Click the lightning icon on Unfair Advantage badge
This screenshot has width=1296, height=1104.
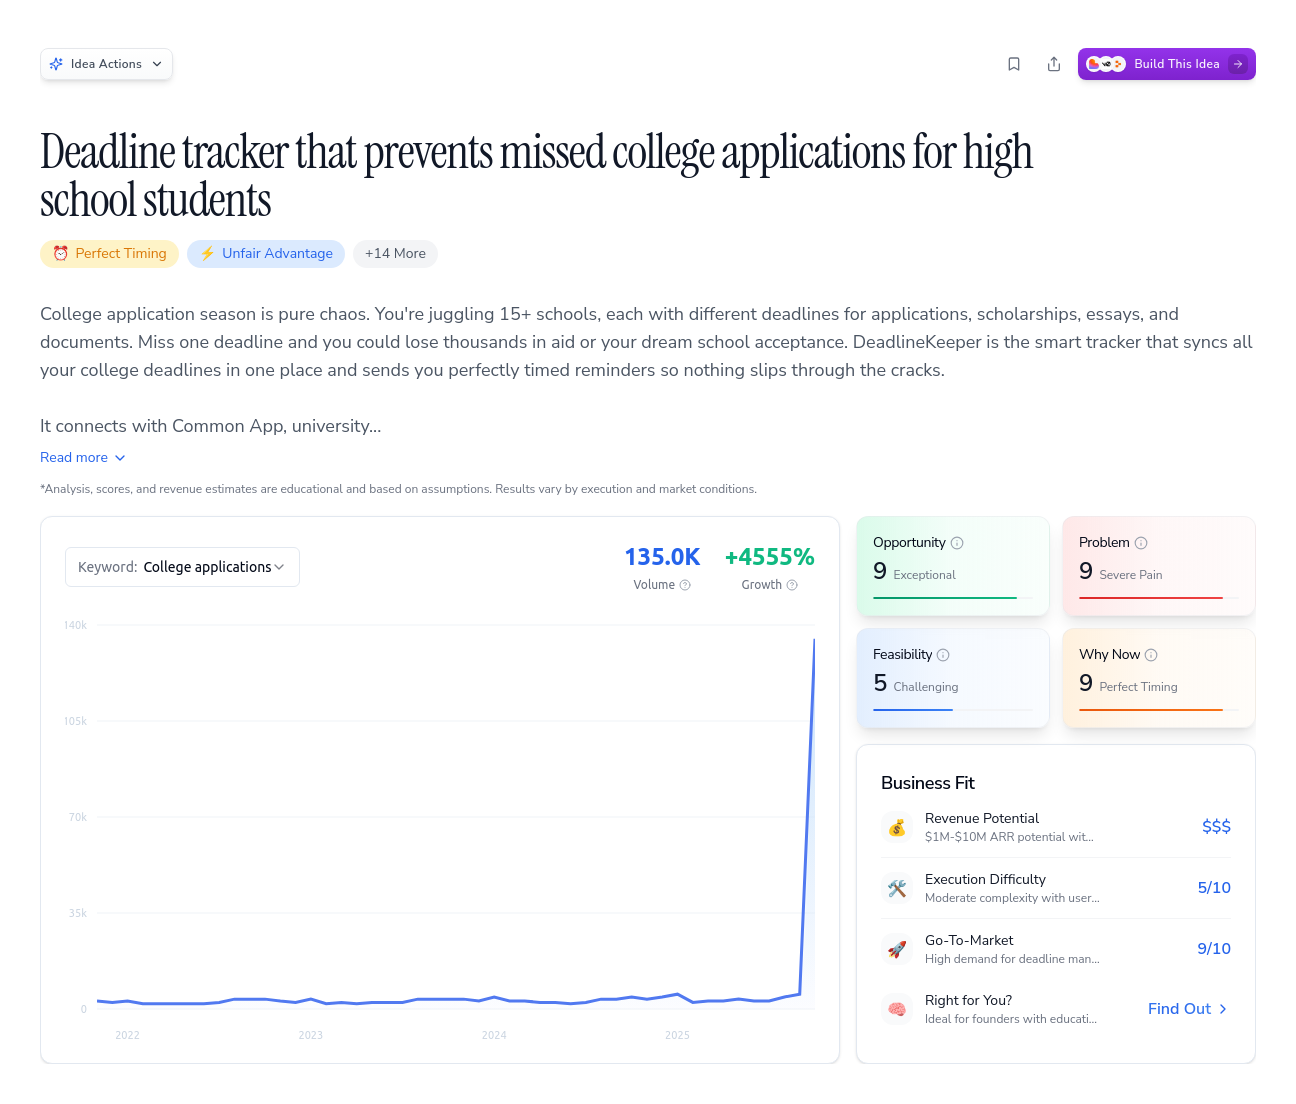(208, 253)
